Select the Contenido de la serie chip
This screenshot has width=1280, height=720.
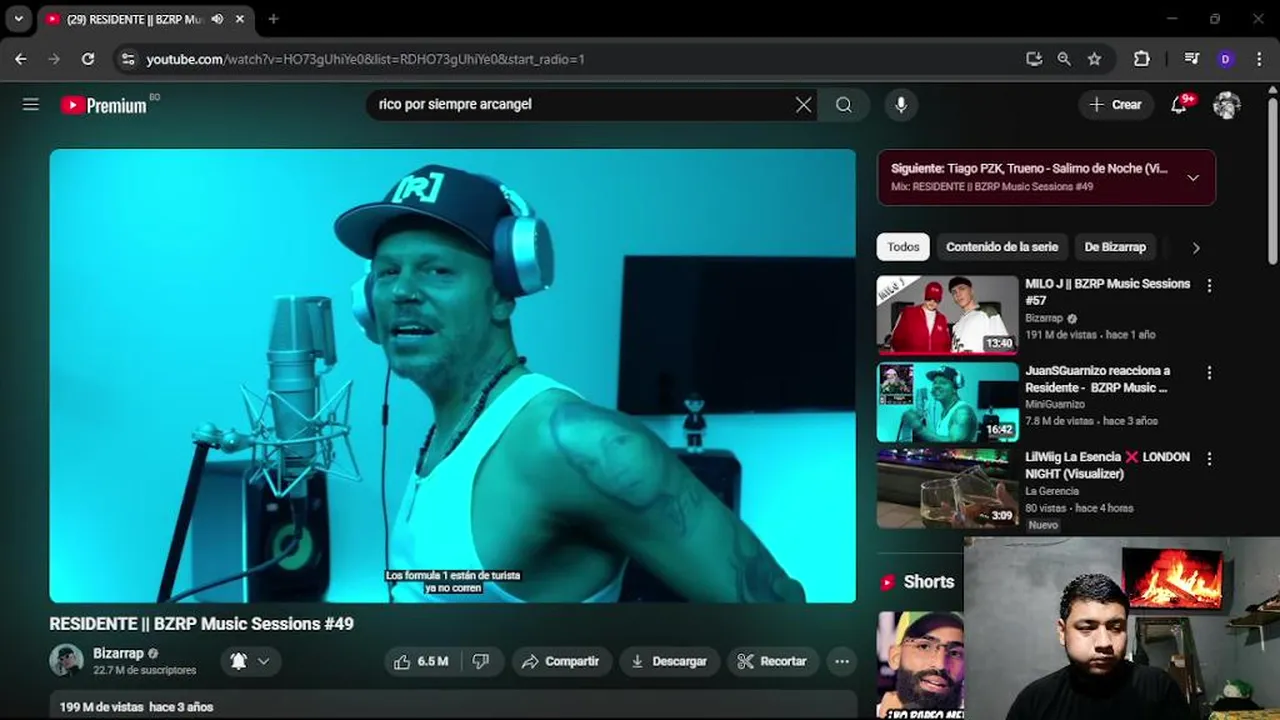pos(1002,247)
